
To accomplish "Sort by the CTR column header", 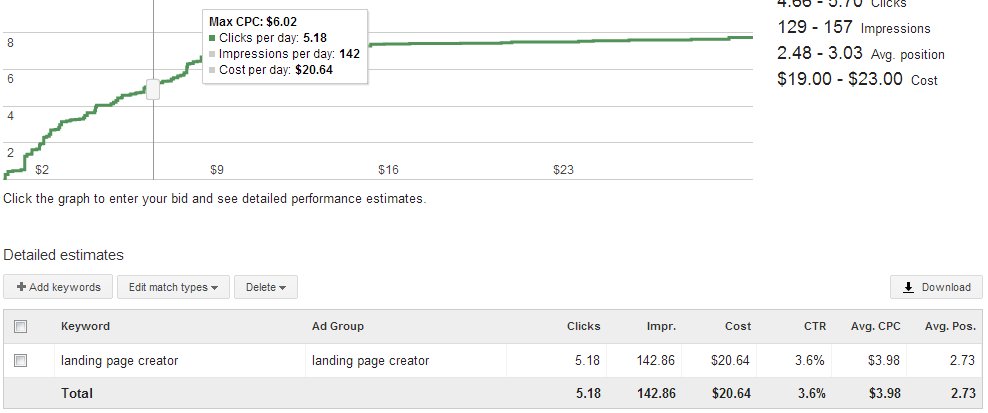I will coord(815,327).
